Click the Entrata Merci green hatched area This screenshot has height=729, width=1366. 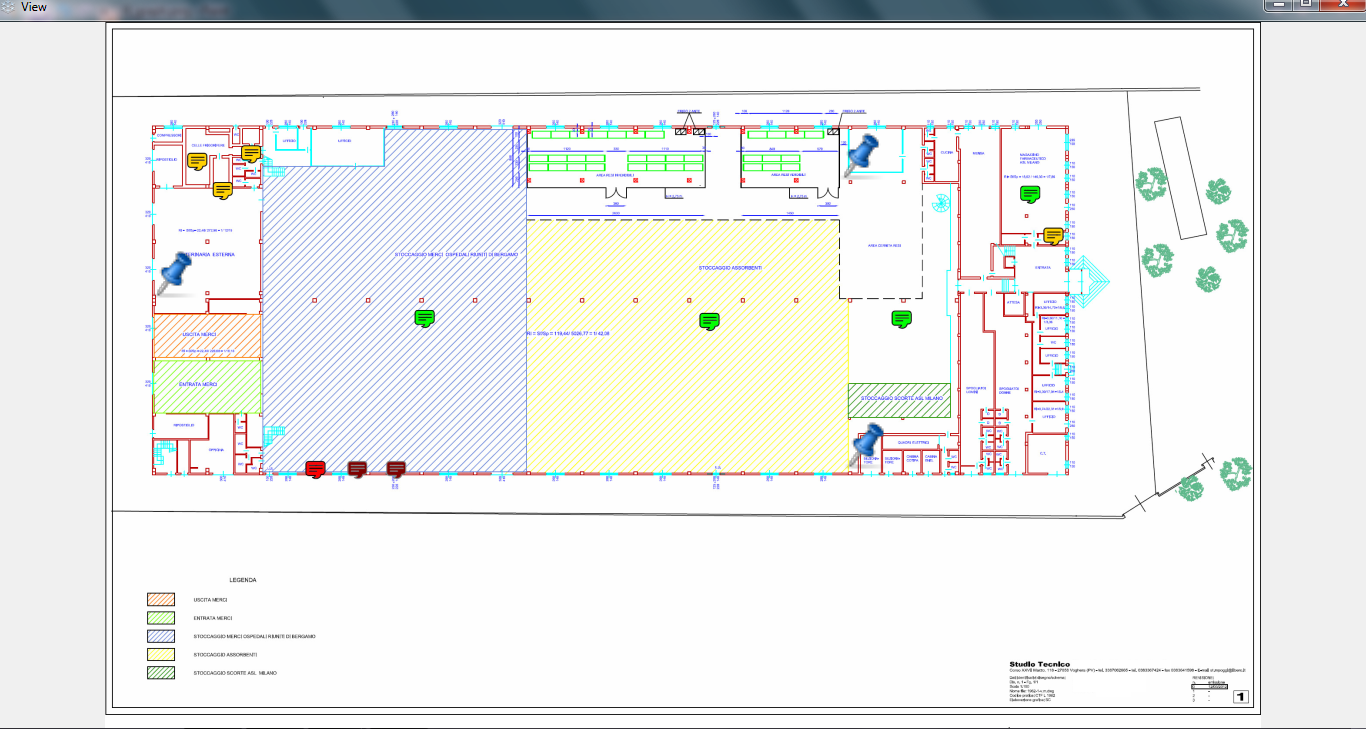coord(207,386)
